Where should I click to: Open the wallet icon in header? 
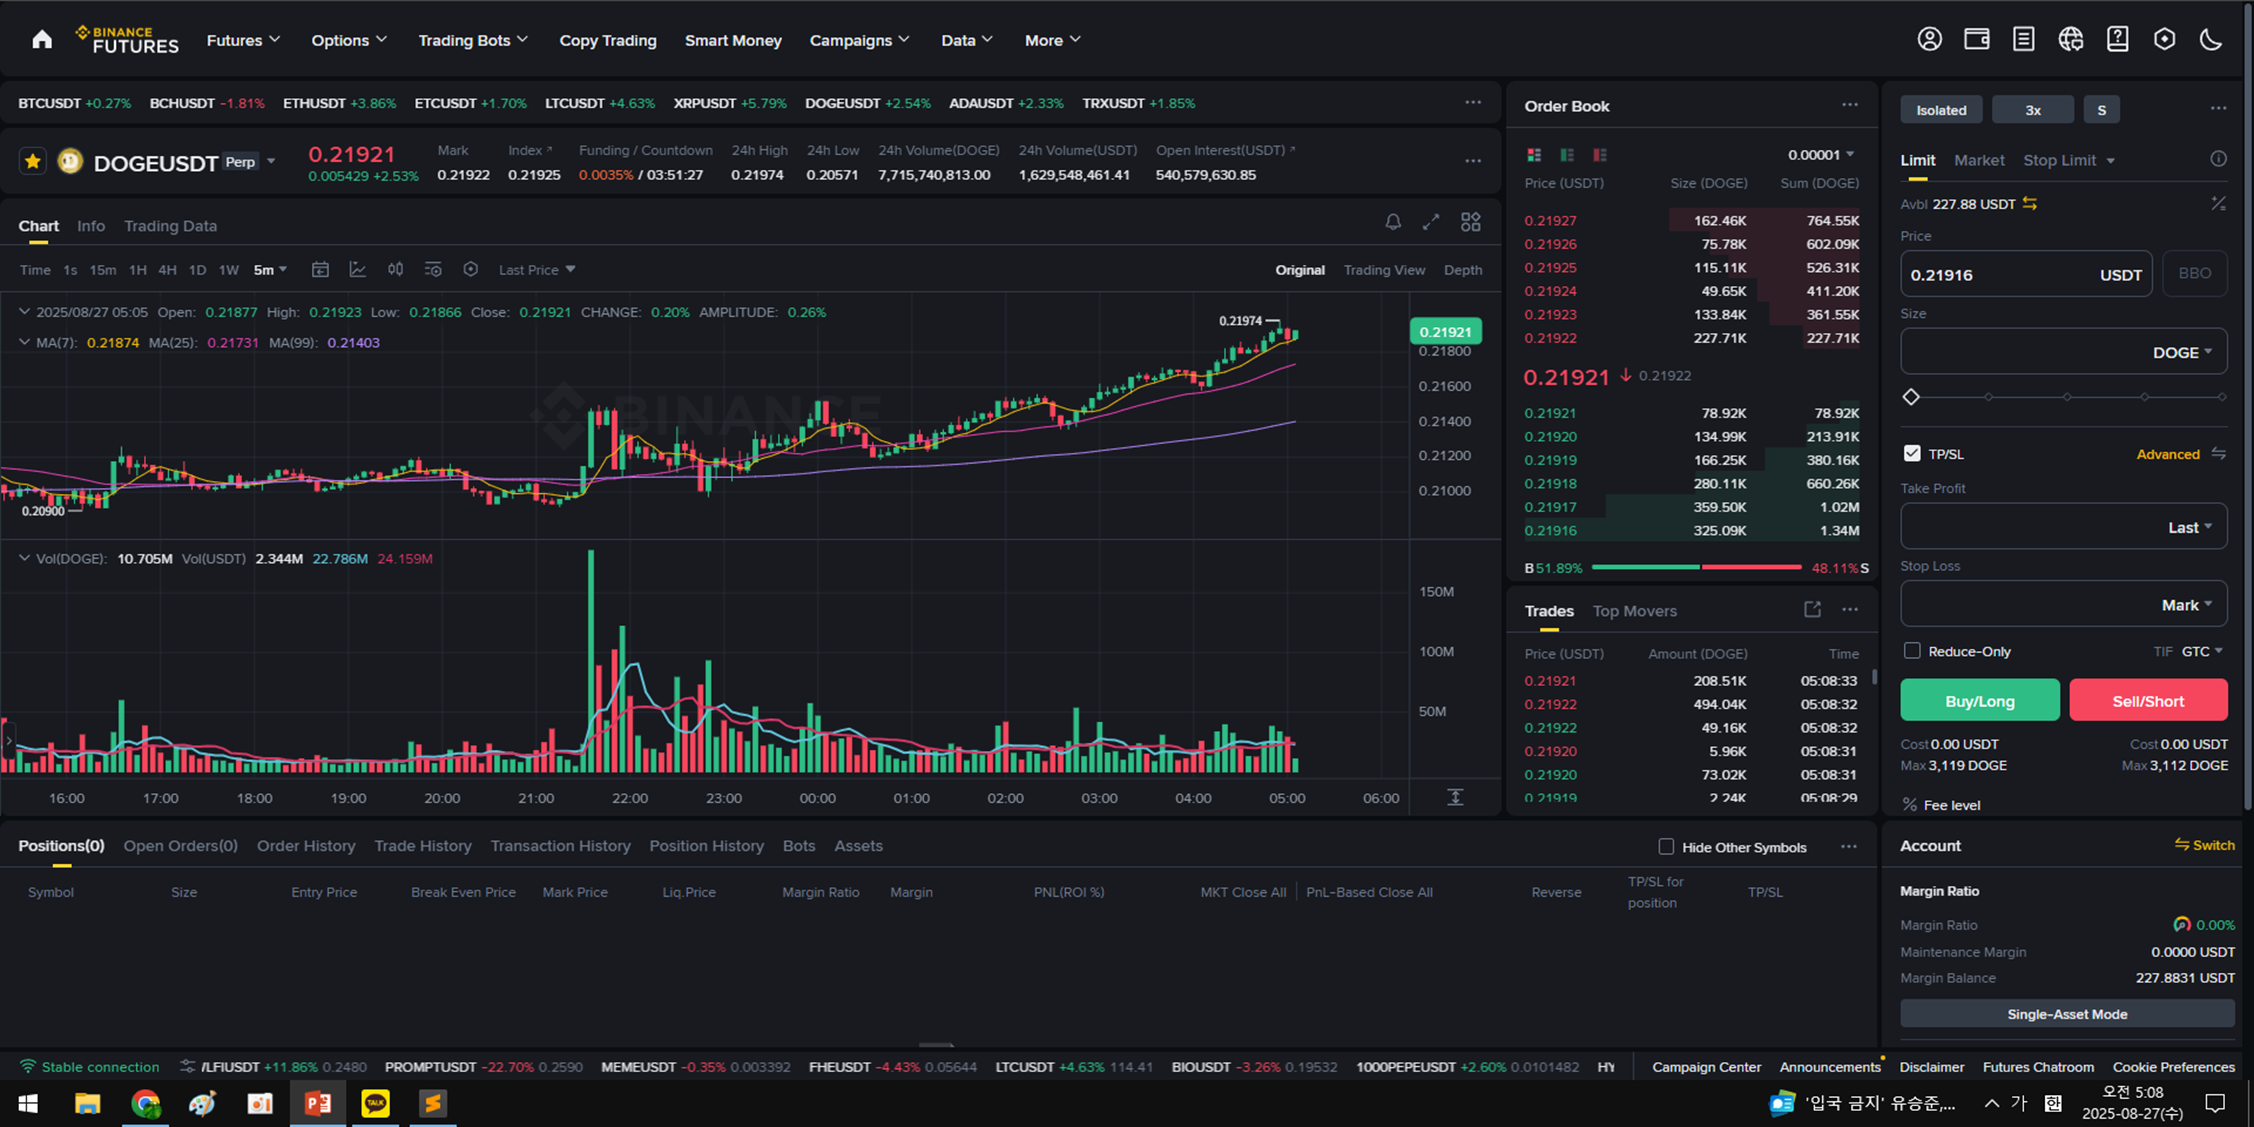coord(1976,40)
